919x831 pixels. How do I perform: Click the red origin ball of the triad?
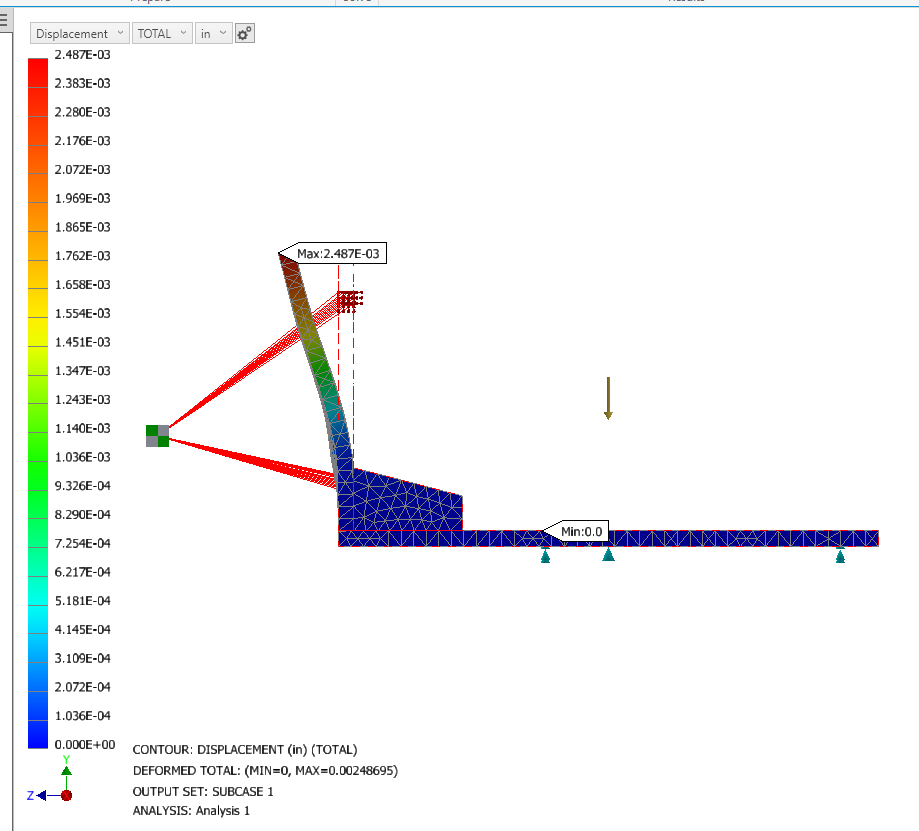tap(67, 795)
